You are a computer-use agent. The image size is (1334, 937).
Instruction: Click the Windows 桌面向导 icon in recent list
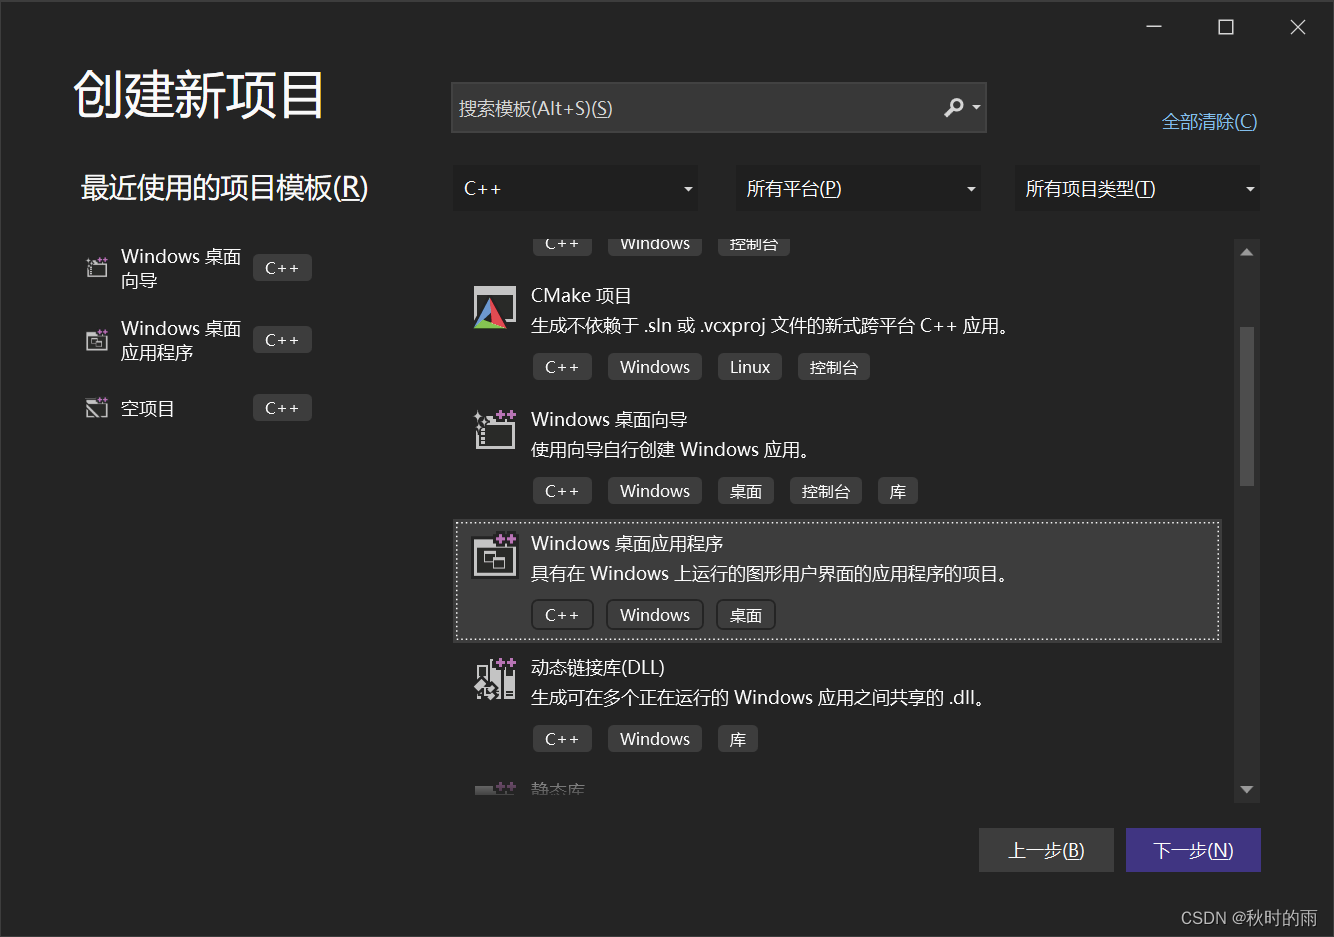pos(96,267)
